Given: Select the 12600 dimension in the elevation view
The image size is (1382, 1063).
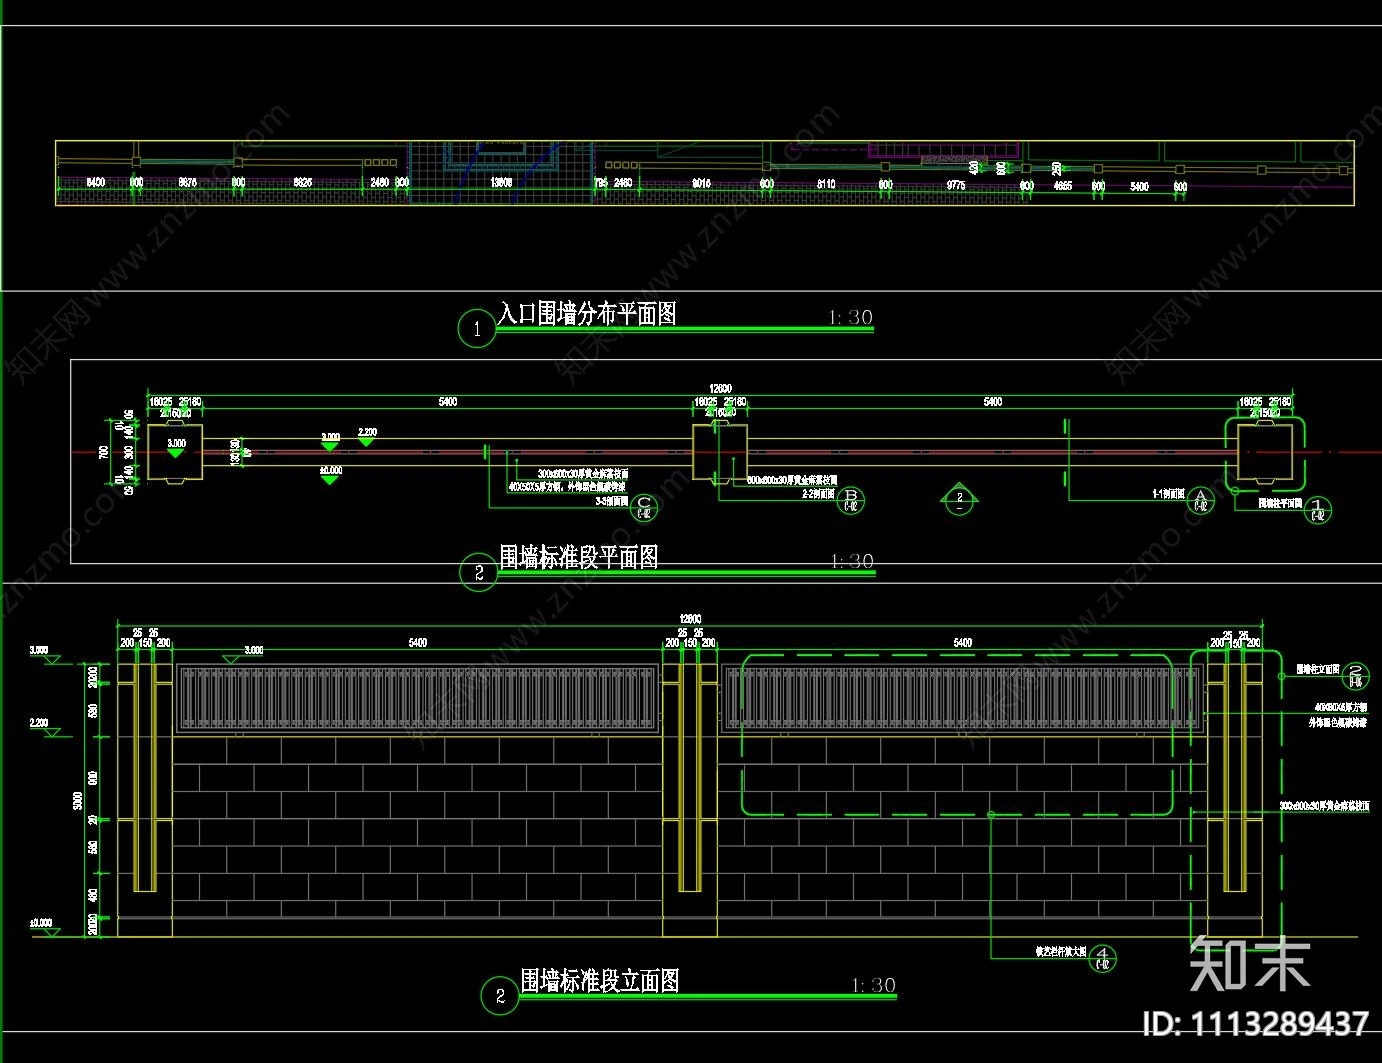Looking at the screenshot, I should [x=690, y=619].
